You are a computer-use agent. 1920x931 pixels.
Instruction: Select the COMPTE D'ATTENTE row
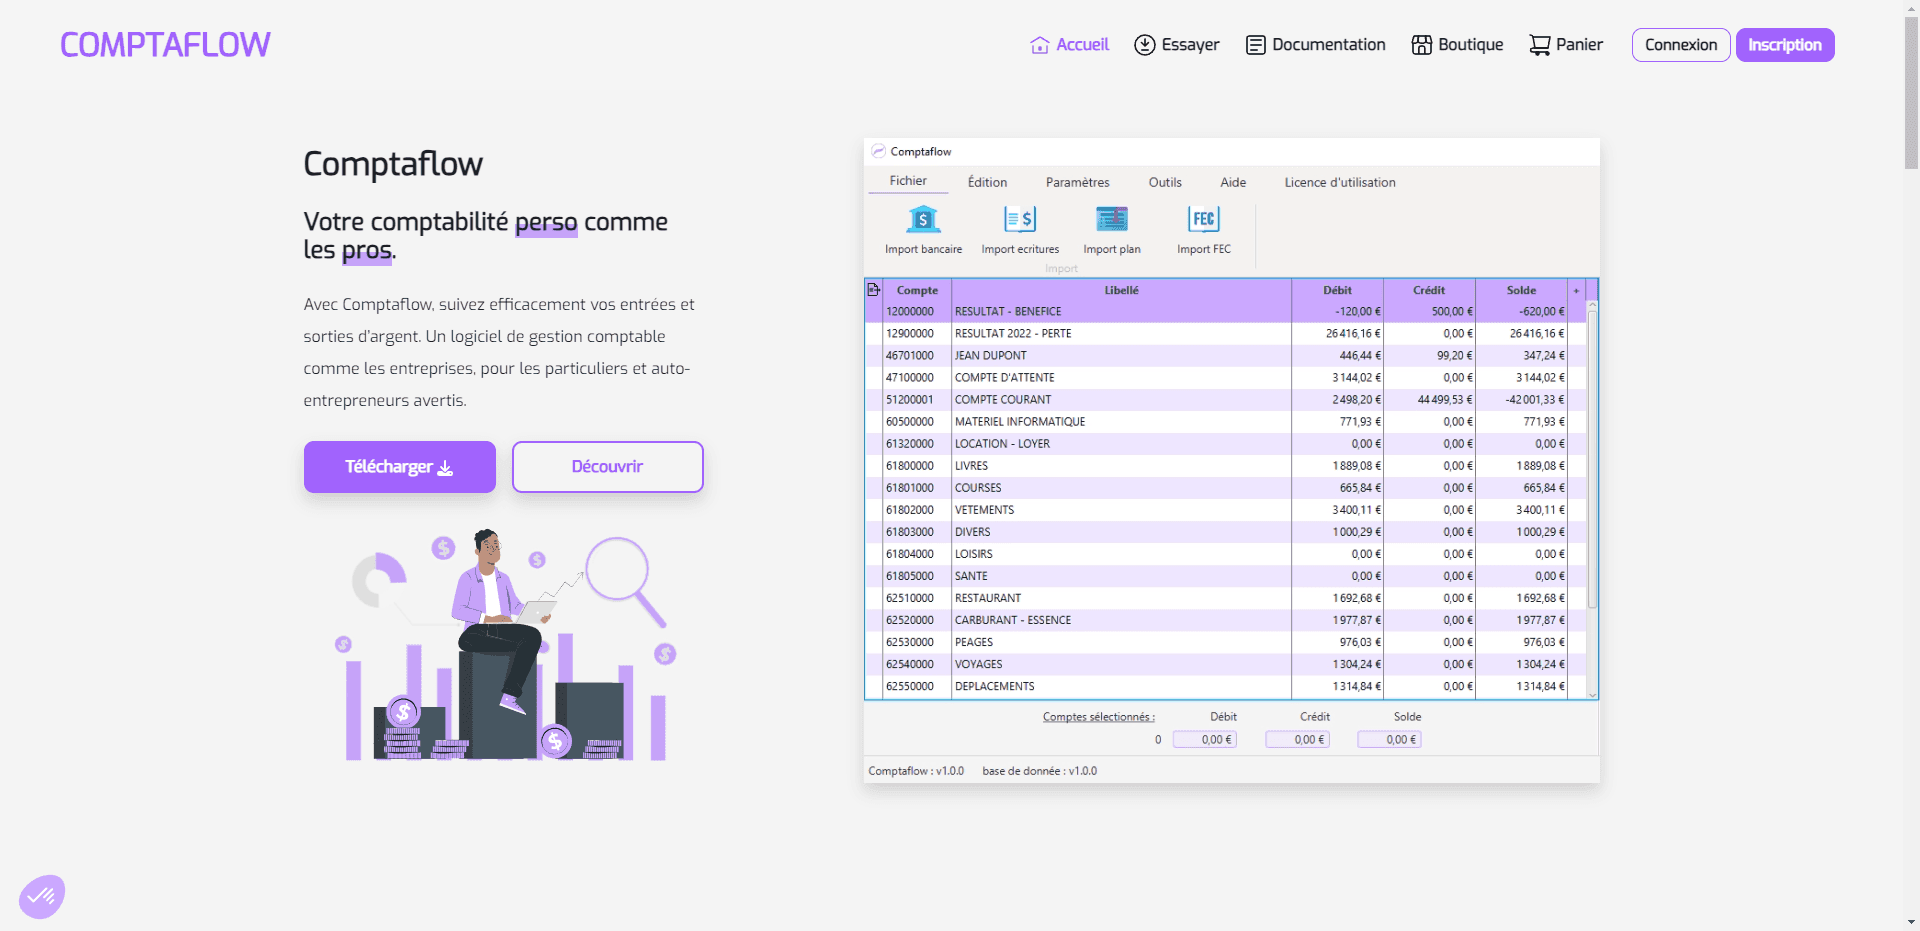point(1225,378)
